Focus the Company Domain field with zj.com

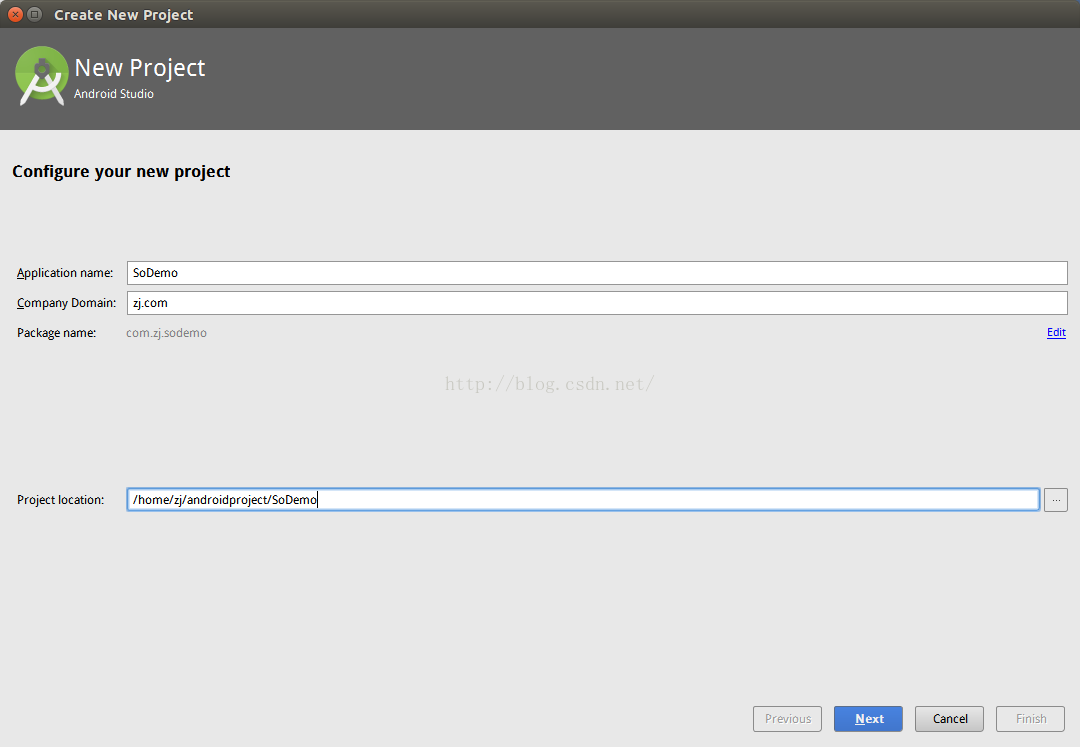click(x=597, y=303)
